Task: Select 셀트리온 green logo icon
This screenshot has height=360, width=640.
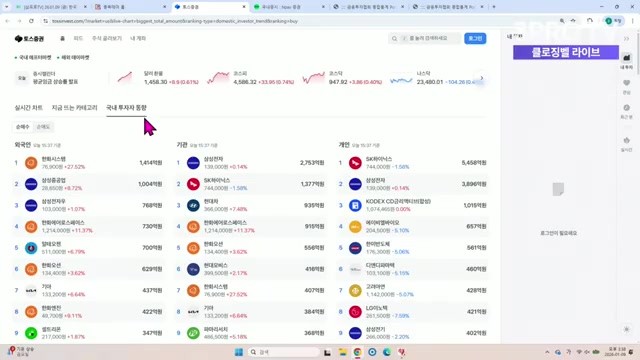Action: click(31, 333)
